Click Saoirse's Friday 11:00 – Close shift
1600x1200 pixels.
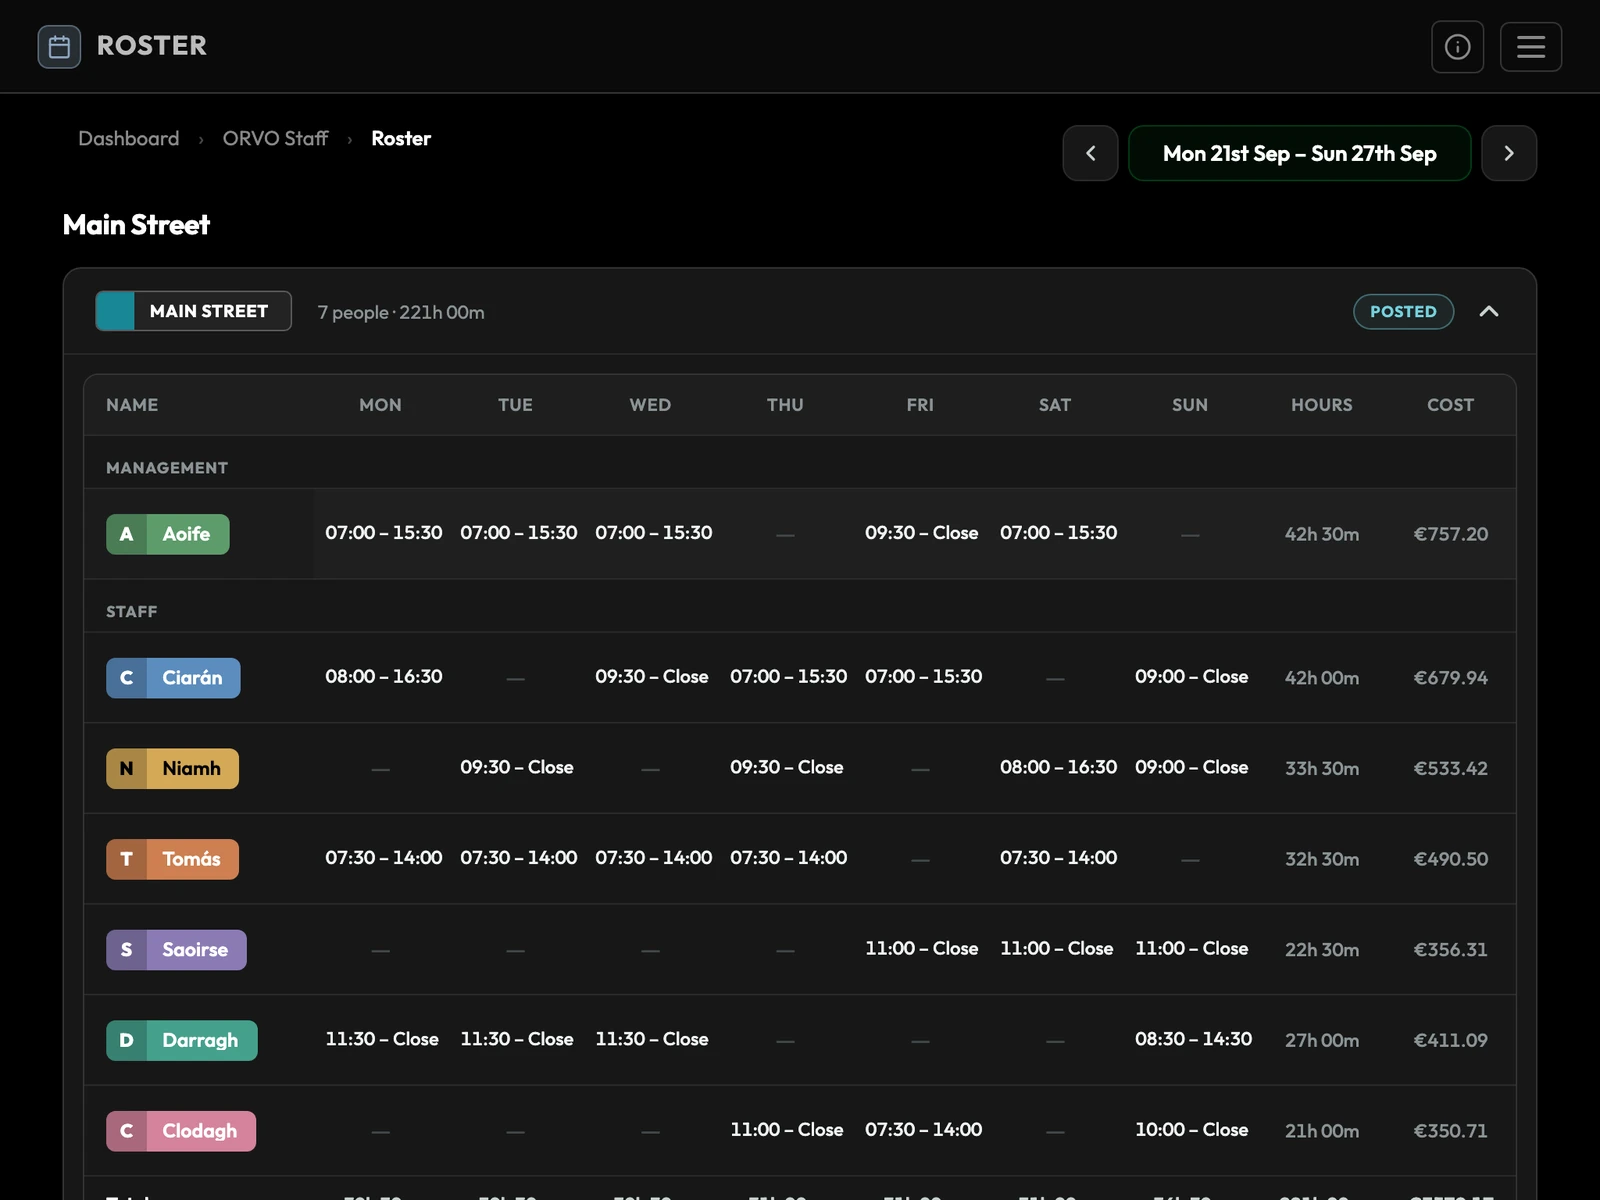921,948
